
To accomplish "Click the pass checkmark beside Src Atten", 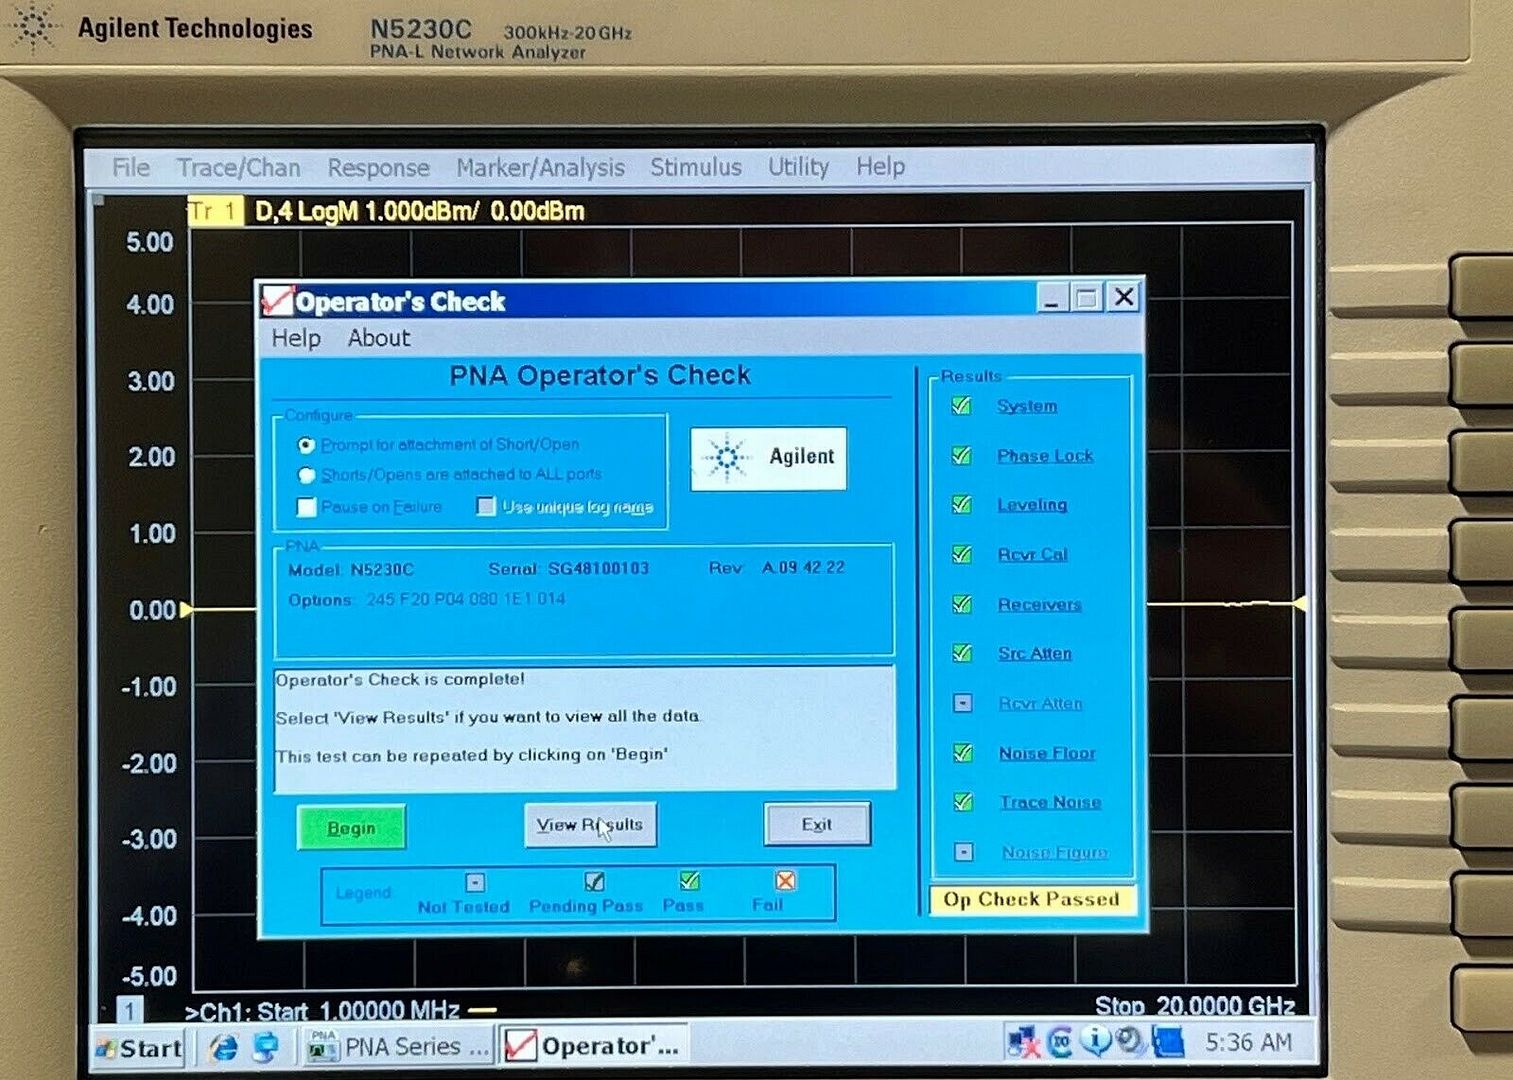I will point(962,653).
